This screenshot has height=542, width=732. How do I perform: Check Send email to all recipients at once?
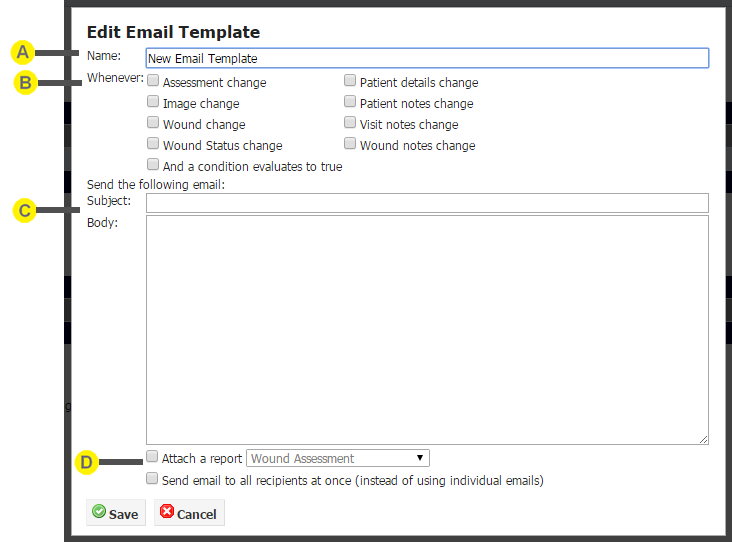152,479
